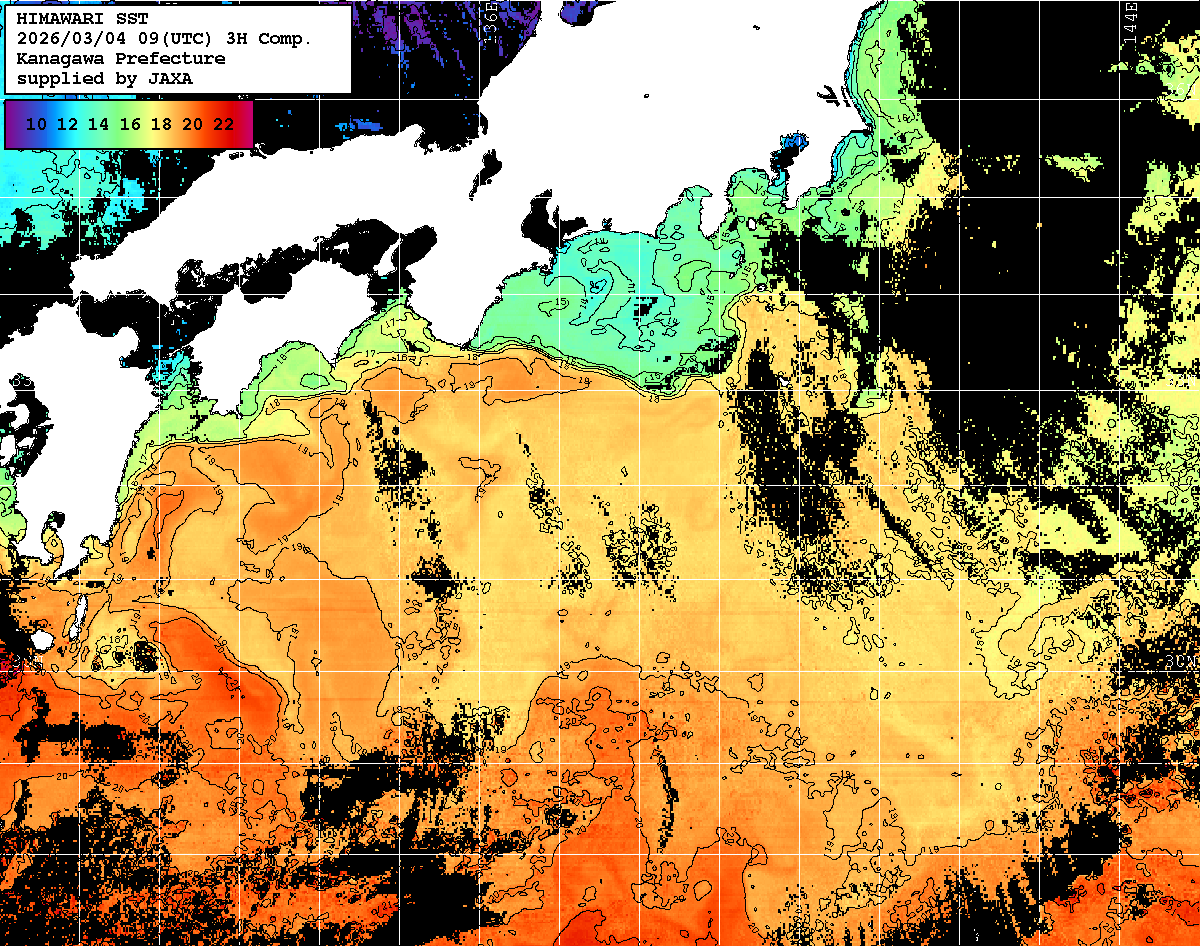Pick the 18 value on temperature legend

click(161, 124)
